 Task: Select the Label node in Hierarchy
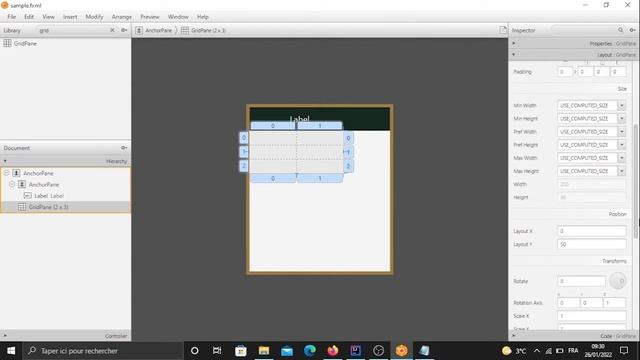tap(66, 196)
